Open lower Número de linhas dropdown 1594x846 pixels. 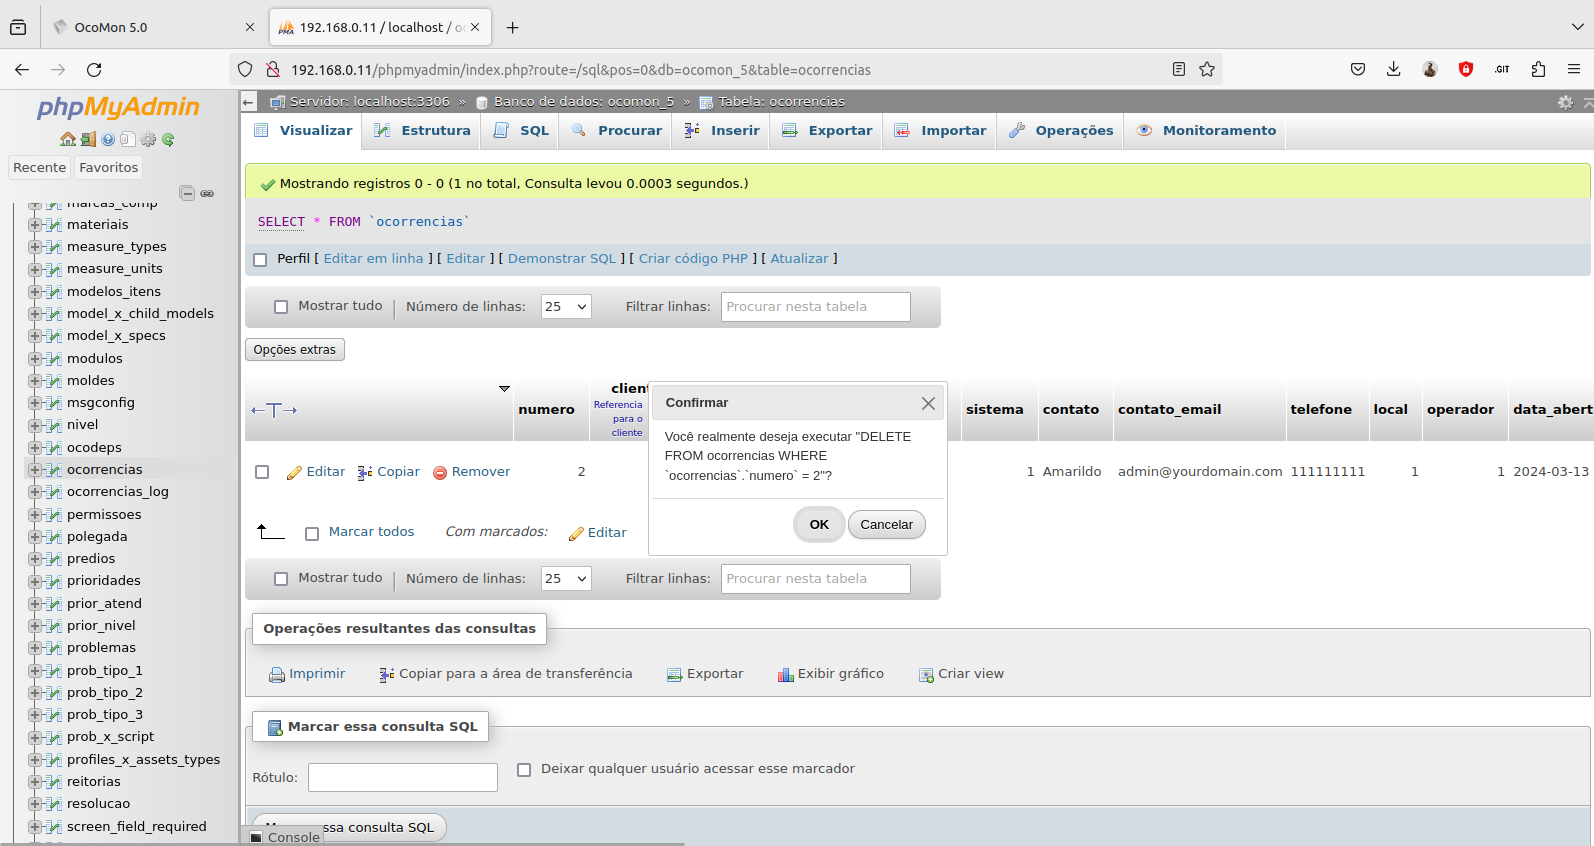pos(566,579)
